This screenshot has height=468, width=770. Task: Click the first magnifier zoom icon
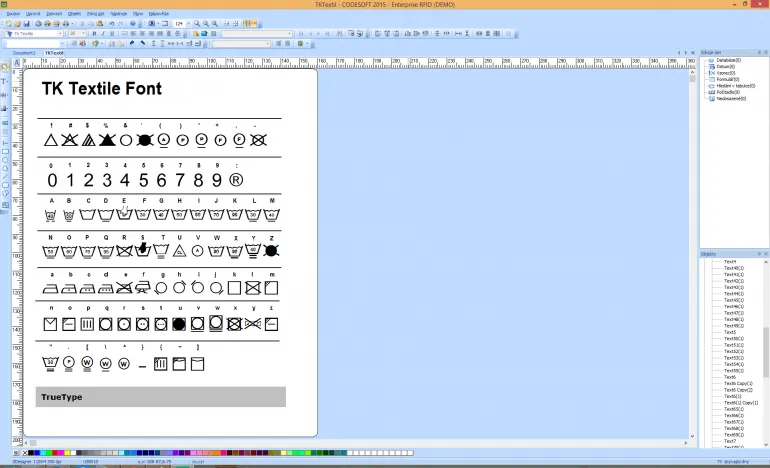(x=197, y=24)
